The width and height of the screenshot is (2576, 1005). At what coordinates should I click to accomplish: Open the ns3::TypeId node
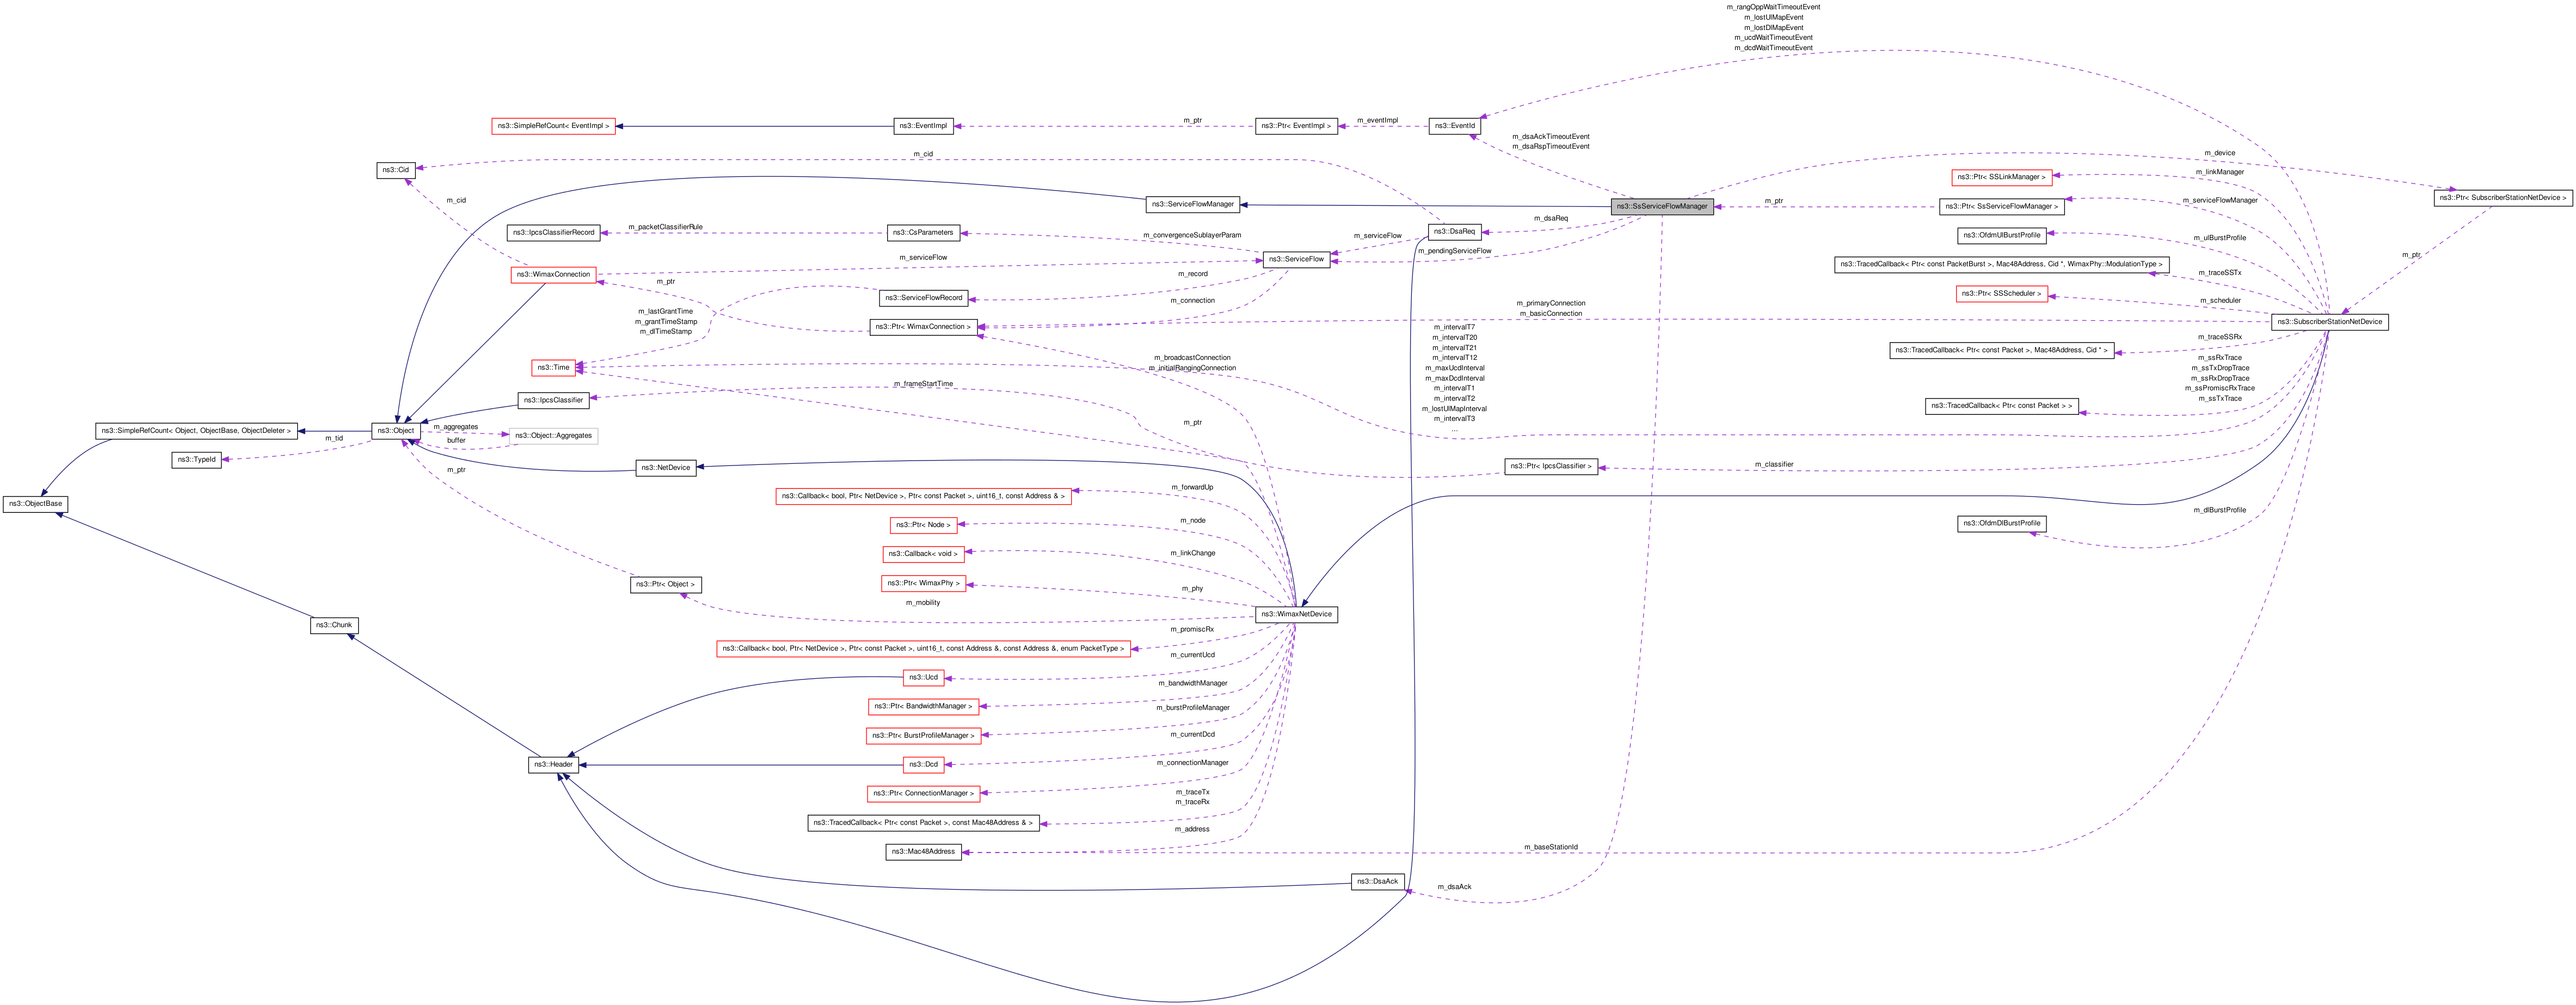click(196, 460)
